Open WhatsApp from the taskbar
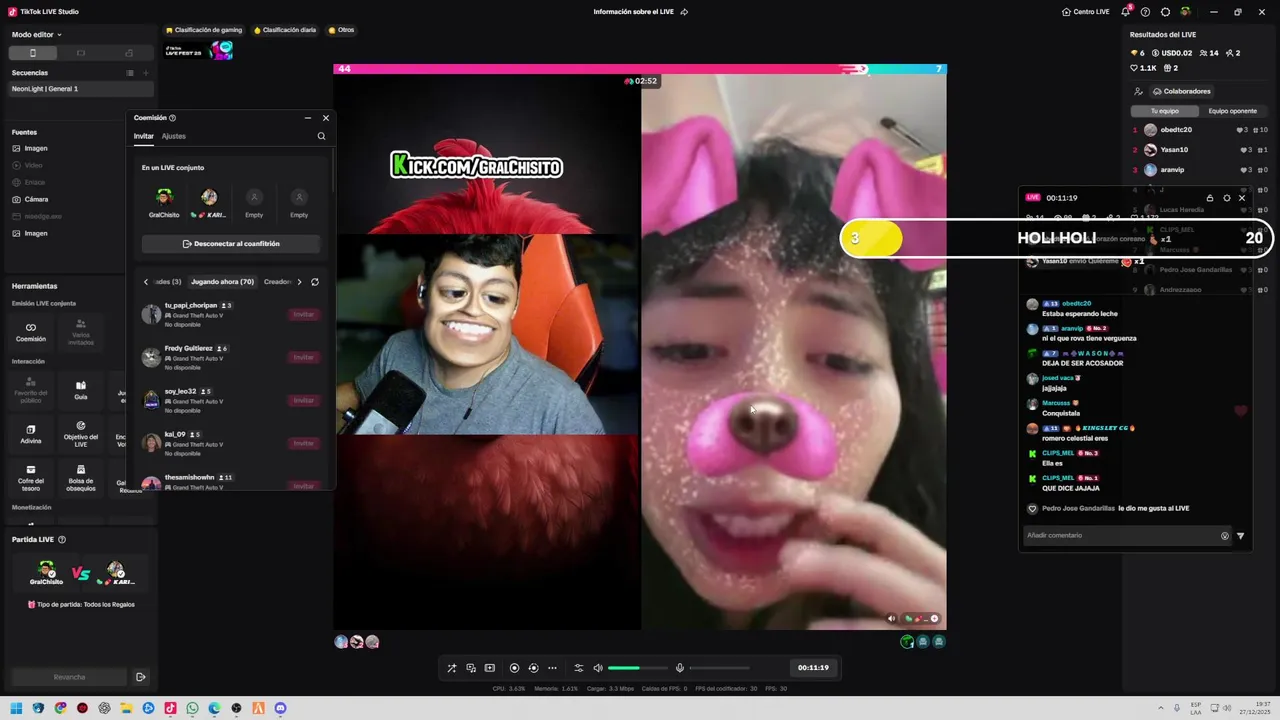 pos(192,708)
